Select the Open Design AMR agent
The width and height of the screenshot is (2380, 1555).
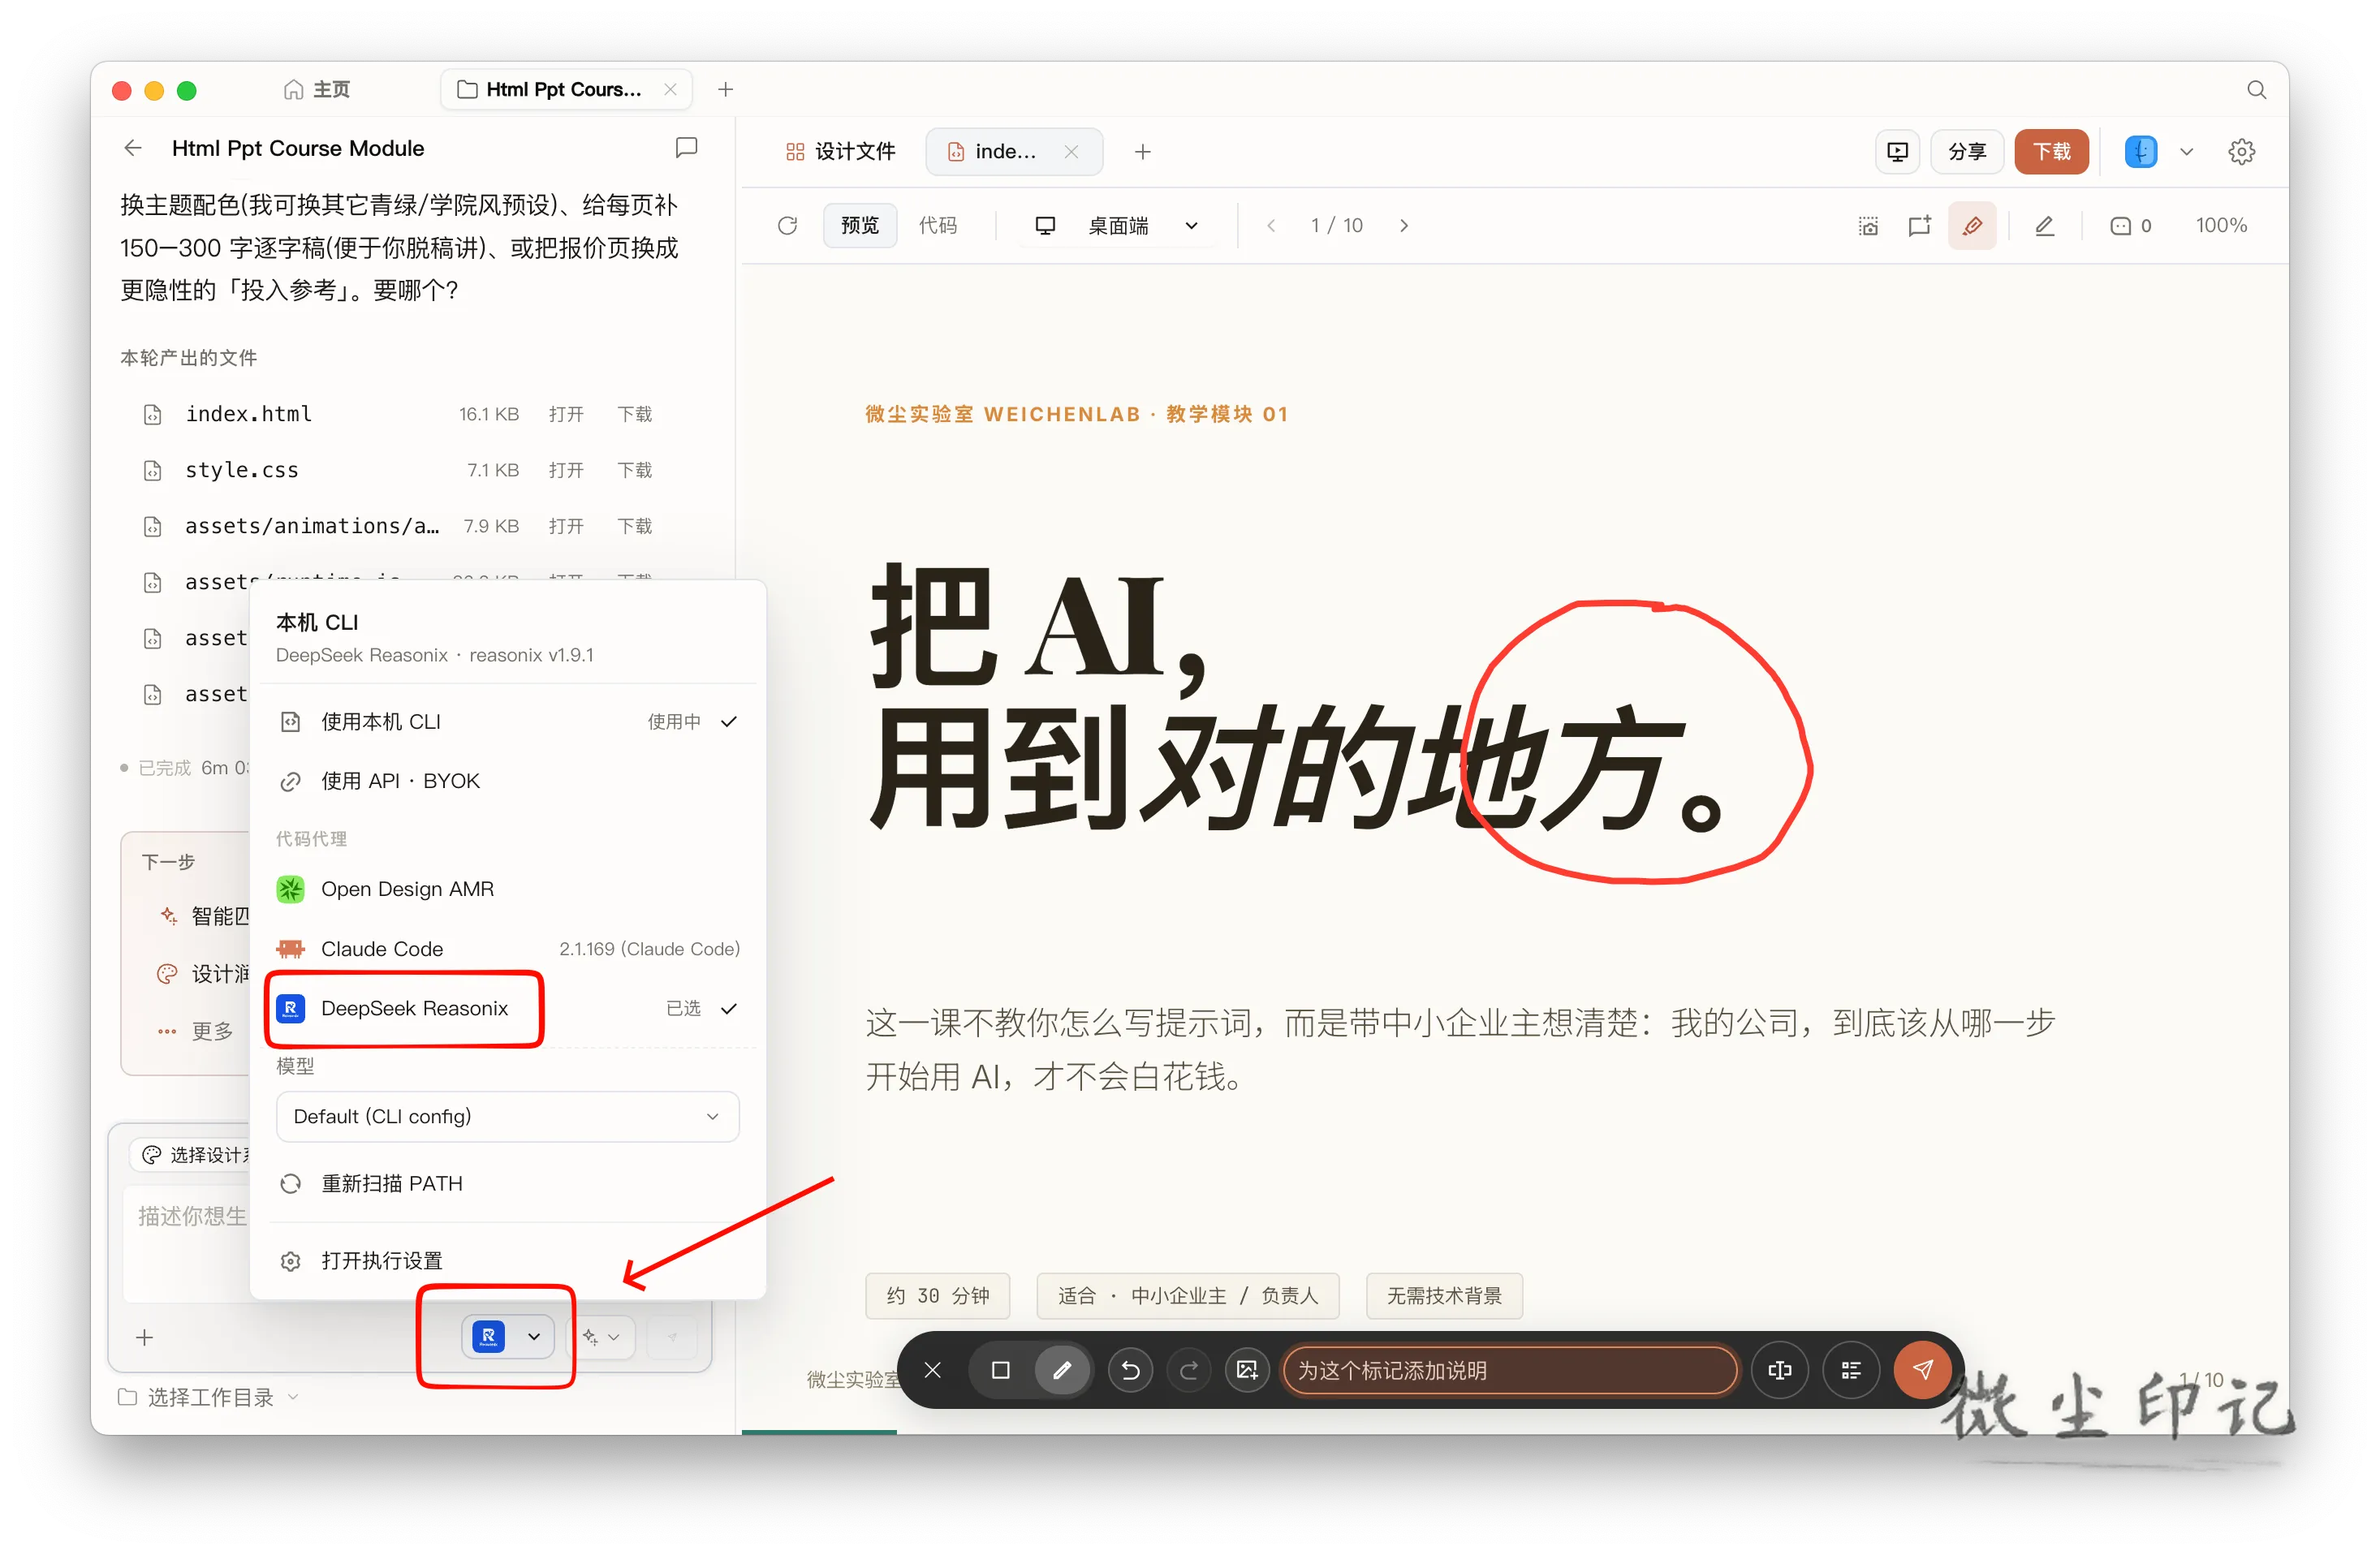(x=508, y=889)
